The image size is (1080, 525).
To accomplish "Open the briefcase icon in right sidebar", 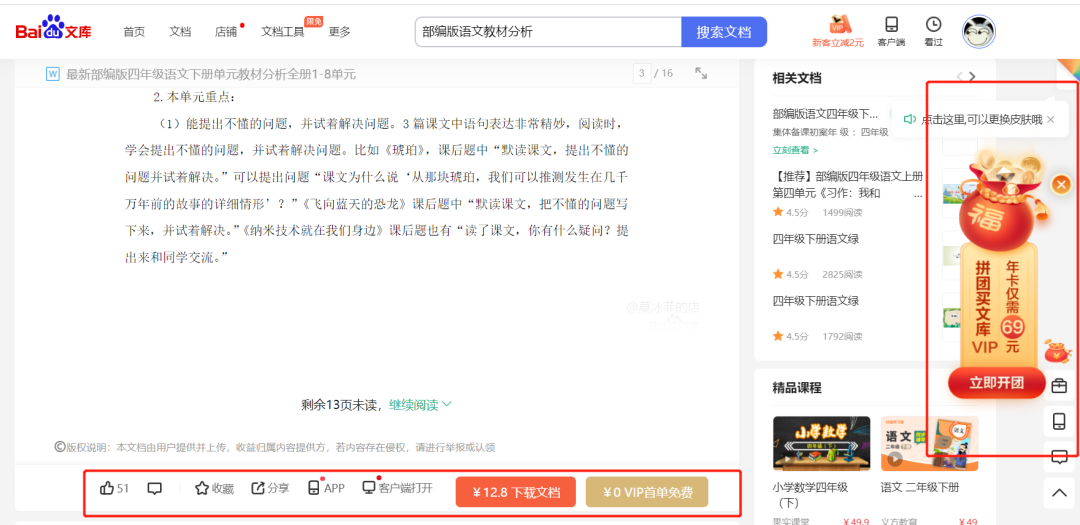I will (1059, 384).
